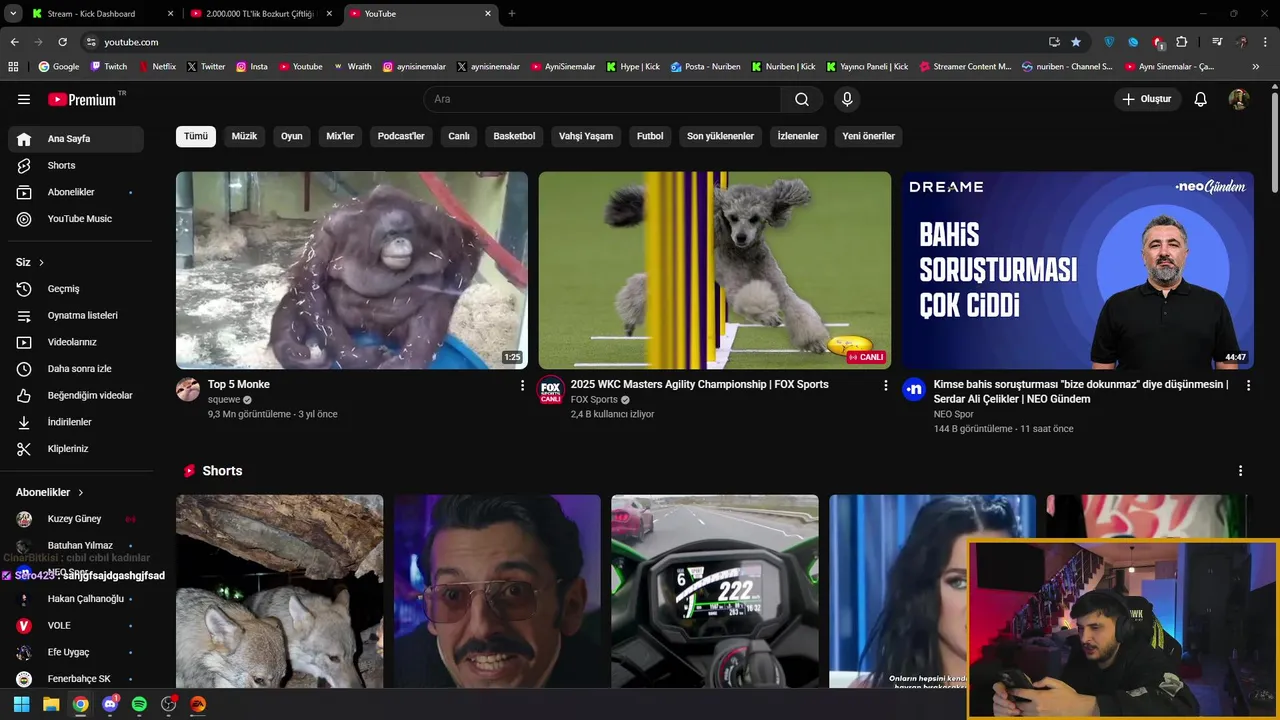Open the Shorts section options menu

tap(1241, 471)
